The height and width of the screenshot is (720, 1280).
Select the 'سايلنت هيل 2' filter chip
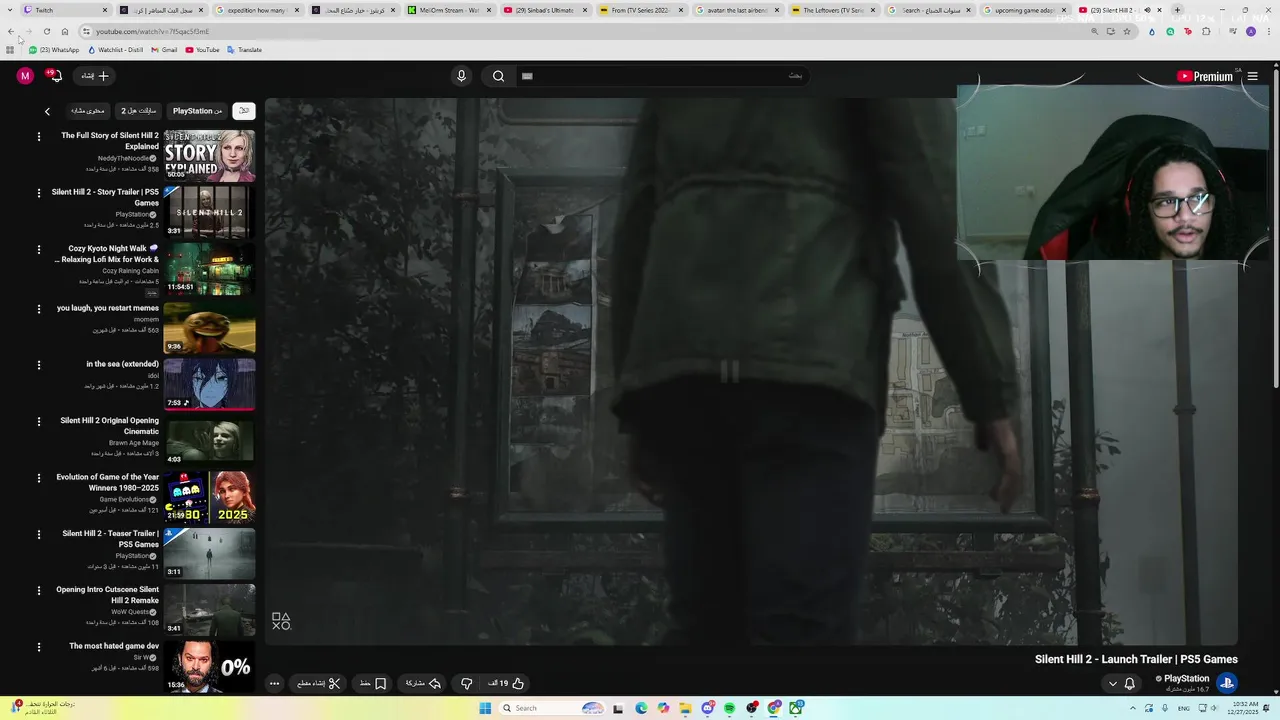[139, 111]
